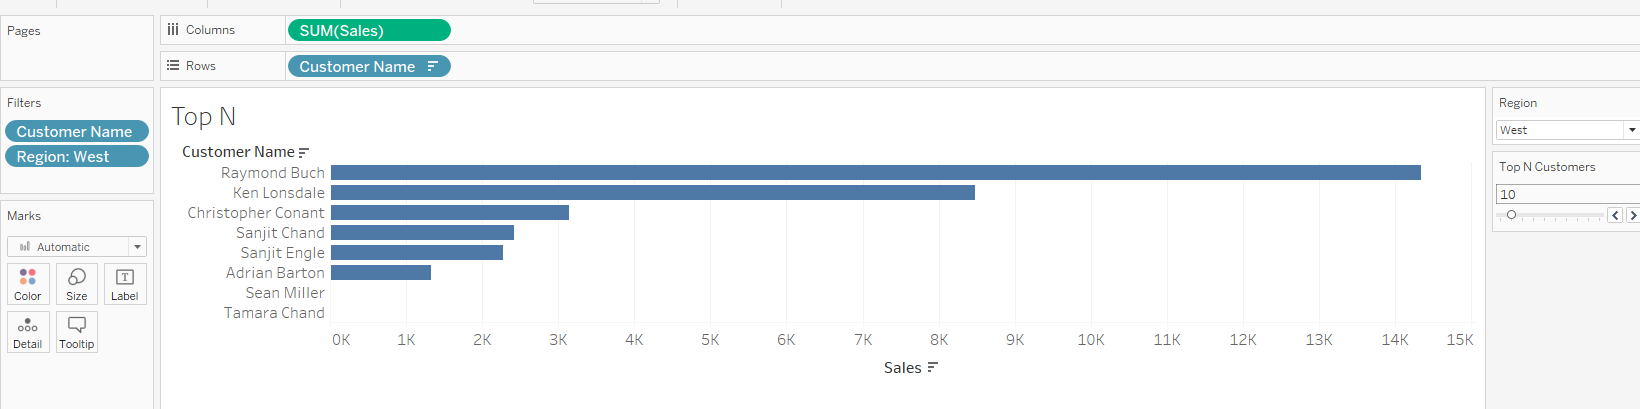This screenshot has height=409, width=1640.
Task: Click sort icon beside Customer Name header
Action: (304, 152)
